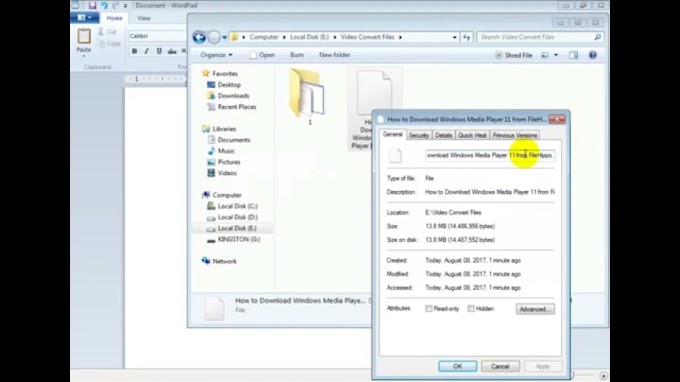
Task: Switch to General tab in Properties dialog
Action: pyautogui.click(x=392, y=134)
